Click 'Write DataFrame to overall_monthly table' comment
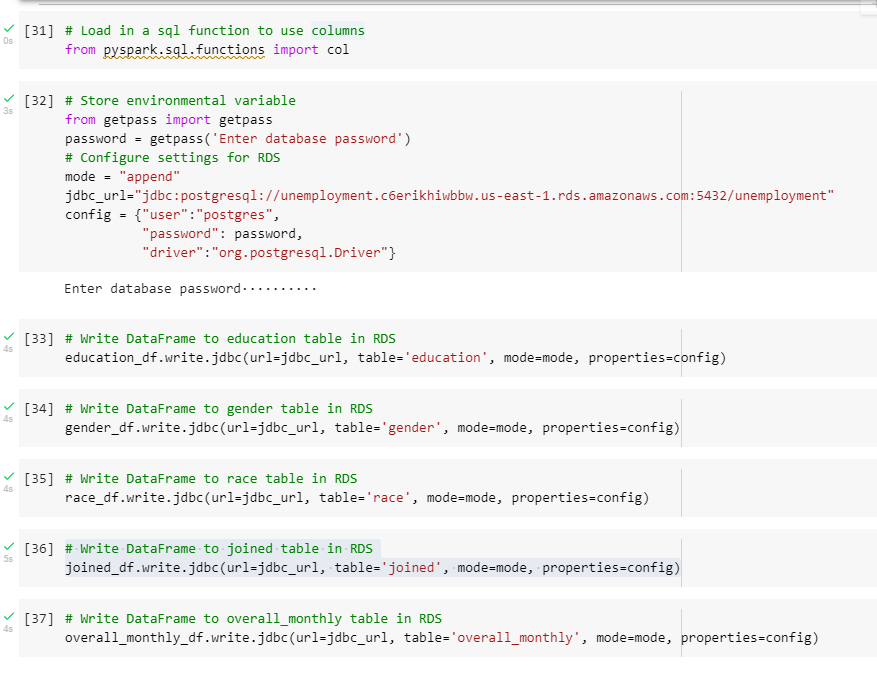Image resolution: width=877 pixels, height=675 pixels. pyautogui.click(x=253, y=619)
